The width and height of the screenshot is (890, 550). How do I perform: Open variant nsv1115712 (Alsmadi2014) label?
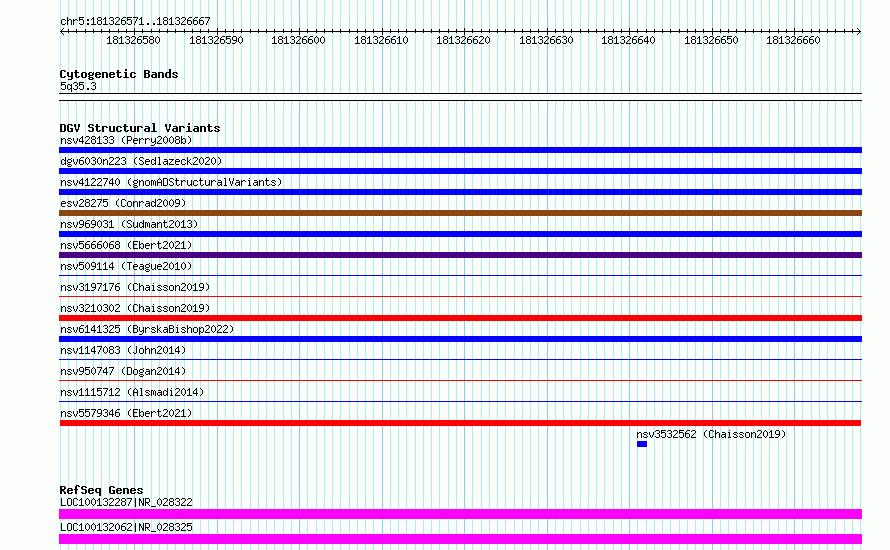point(132,392)
